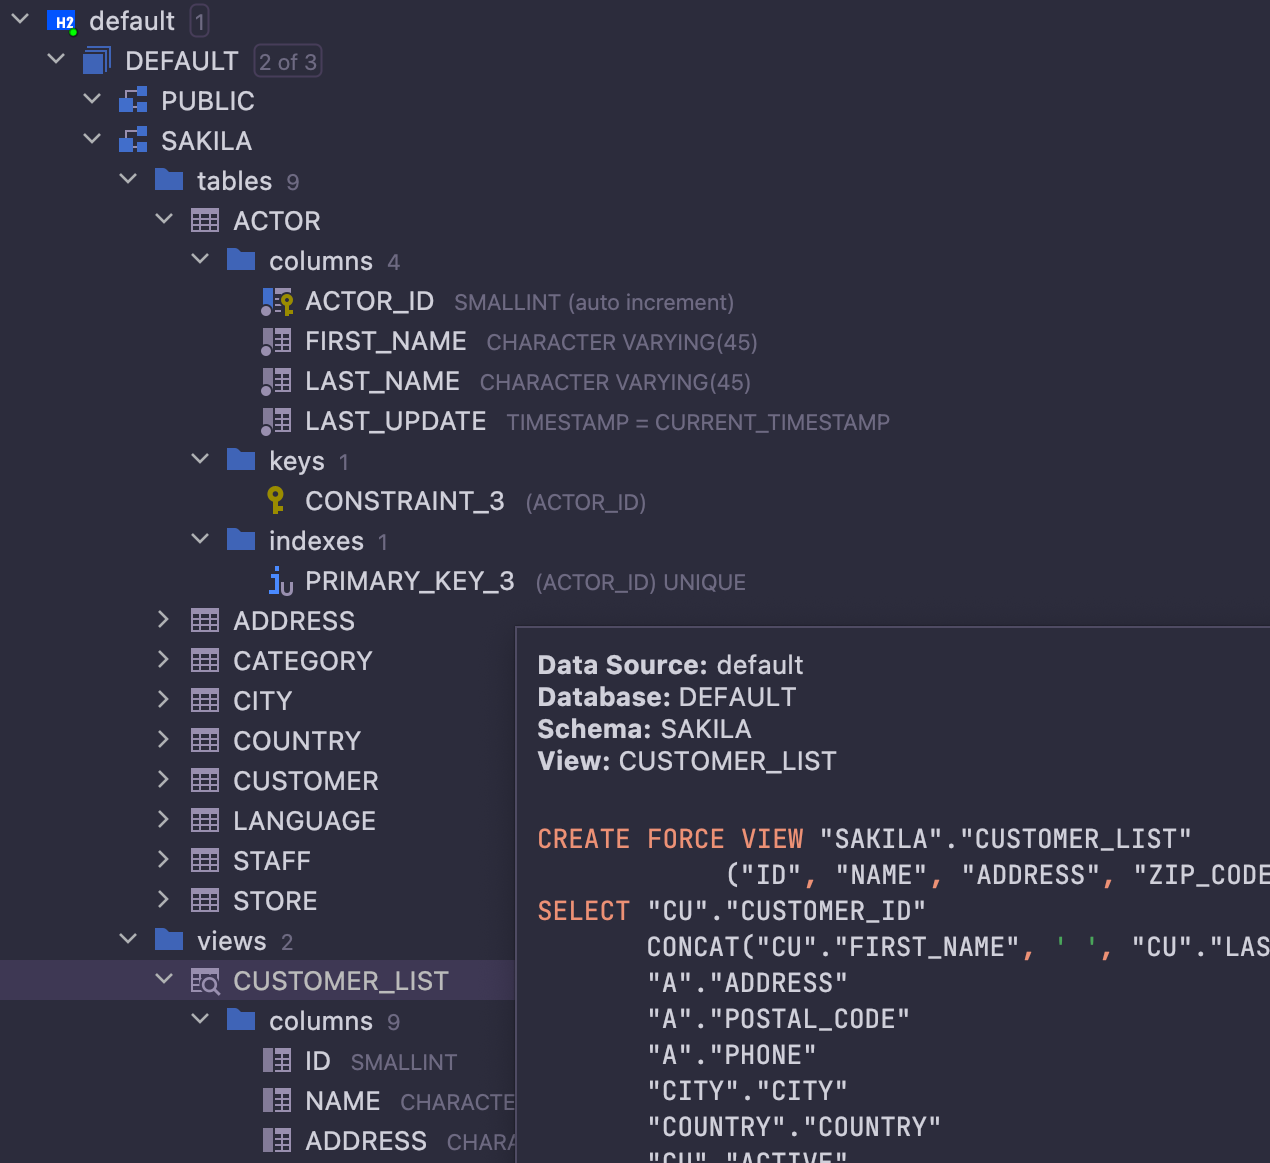This screenshot has width=1270, height=1163.
Task: Click the tables folder icon
Action: tap(169, 181)
